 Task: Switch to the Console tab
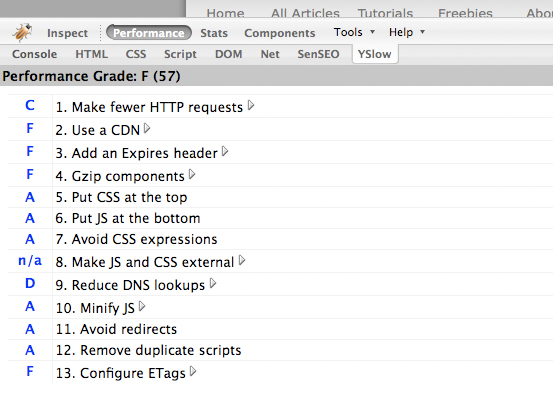[34, 54]
